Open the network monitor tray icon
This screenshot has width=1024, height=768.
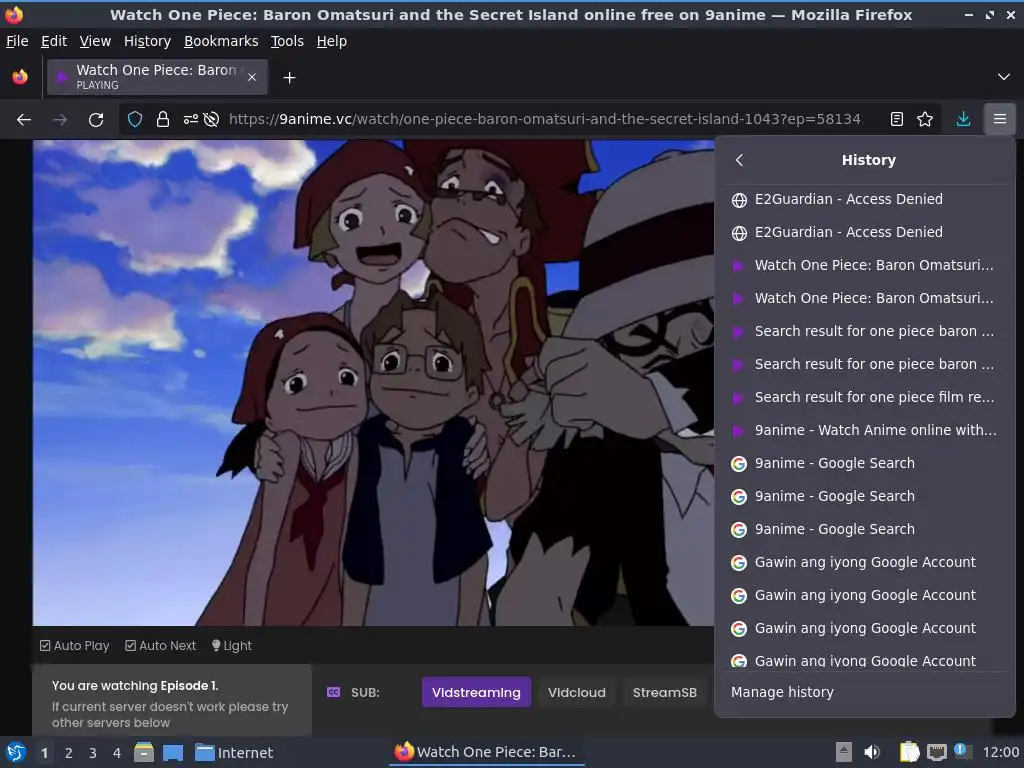click(x=937, y=752)
